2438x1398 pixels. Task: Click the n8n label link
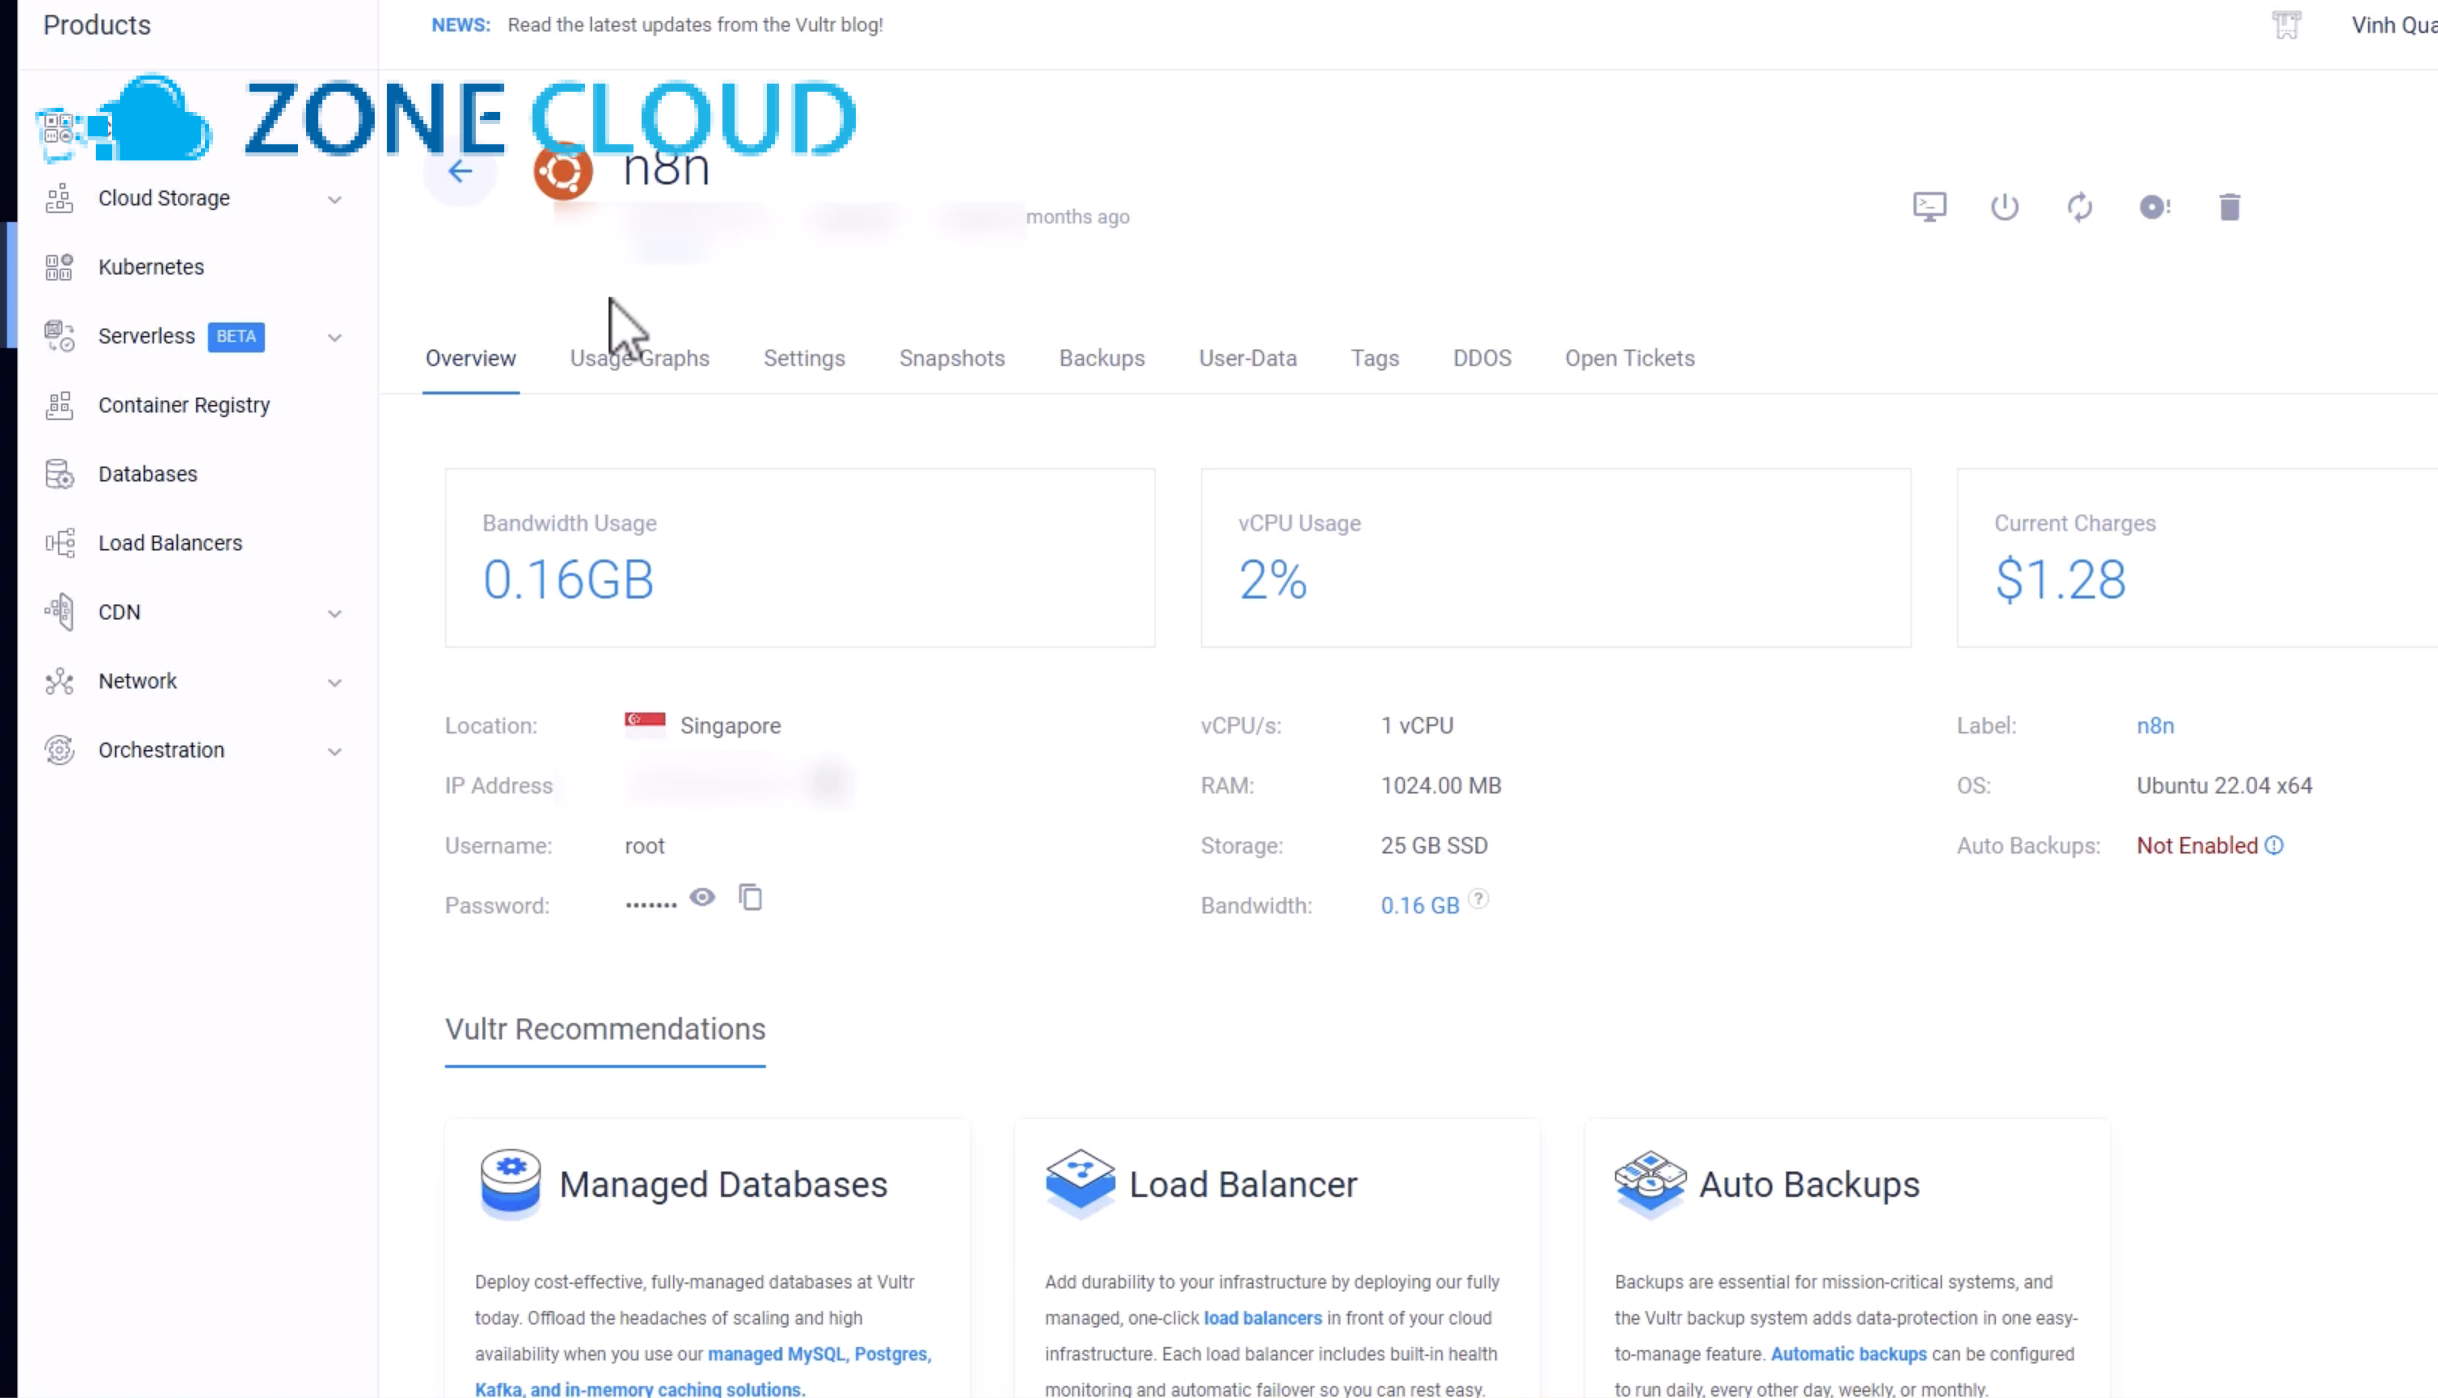coord(2155,725)
